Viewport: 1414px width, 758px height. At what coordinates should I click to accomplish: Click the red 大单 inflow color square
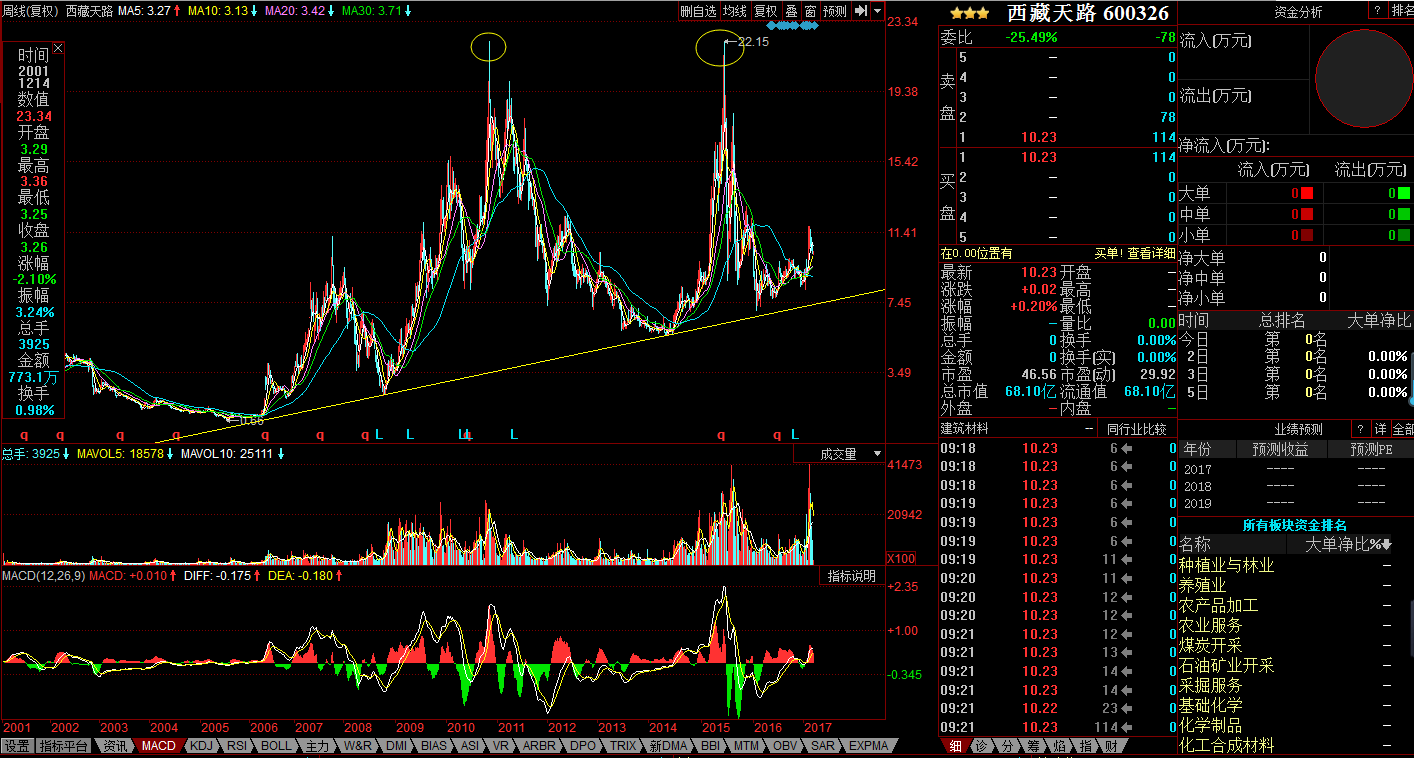click(1306, 193)
